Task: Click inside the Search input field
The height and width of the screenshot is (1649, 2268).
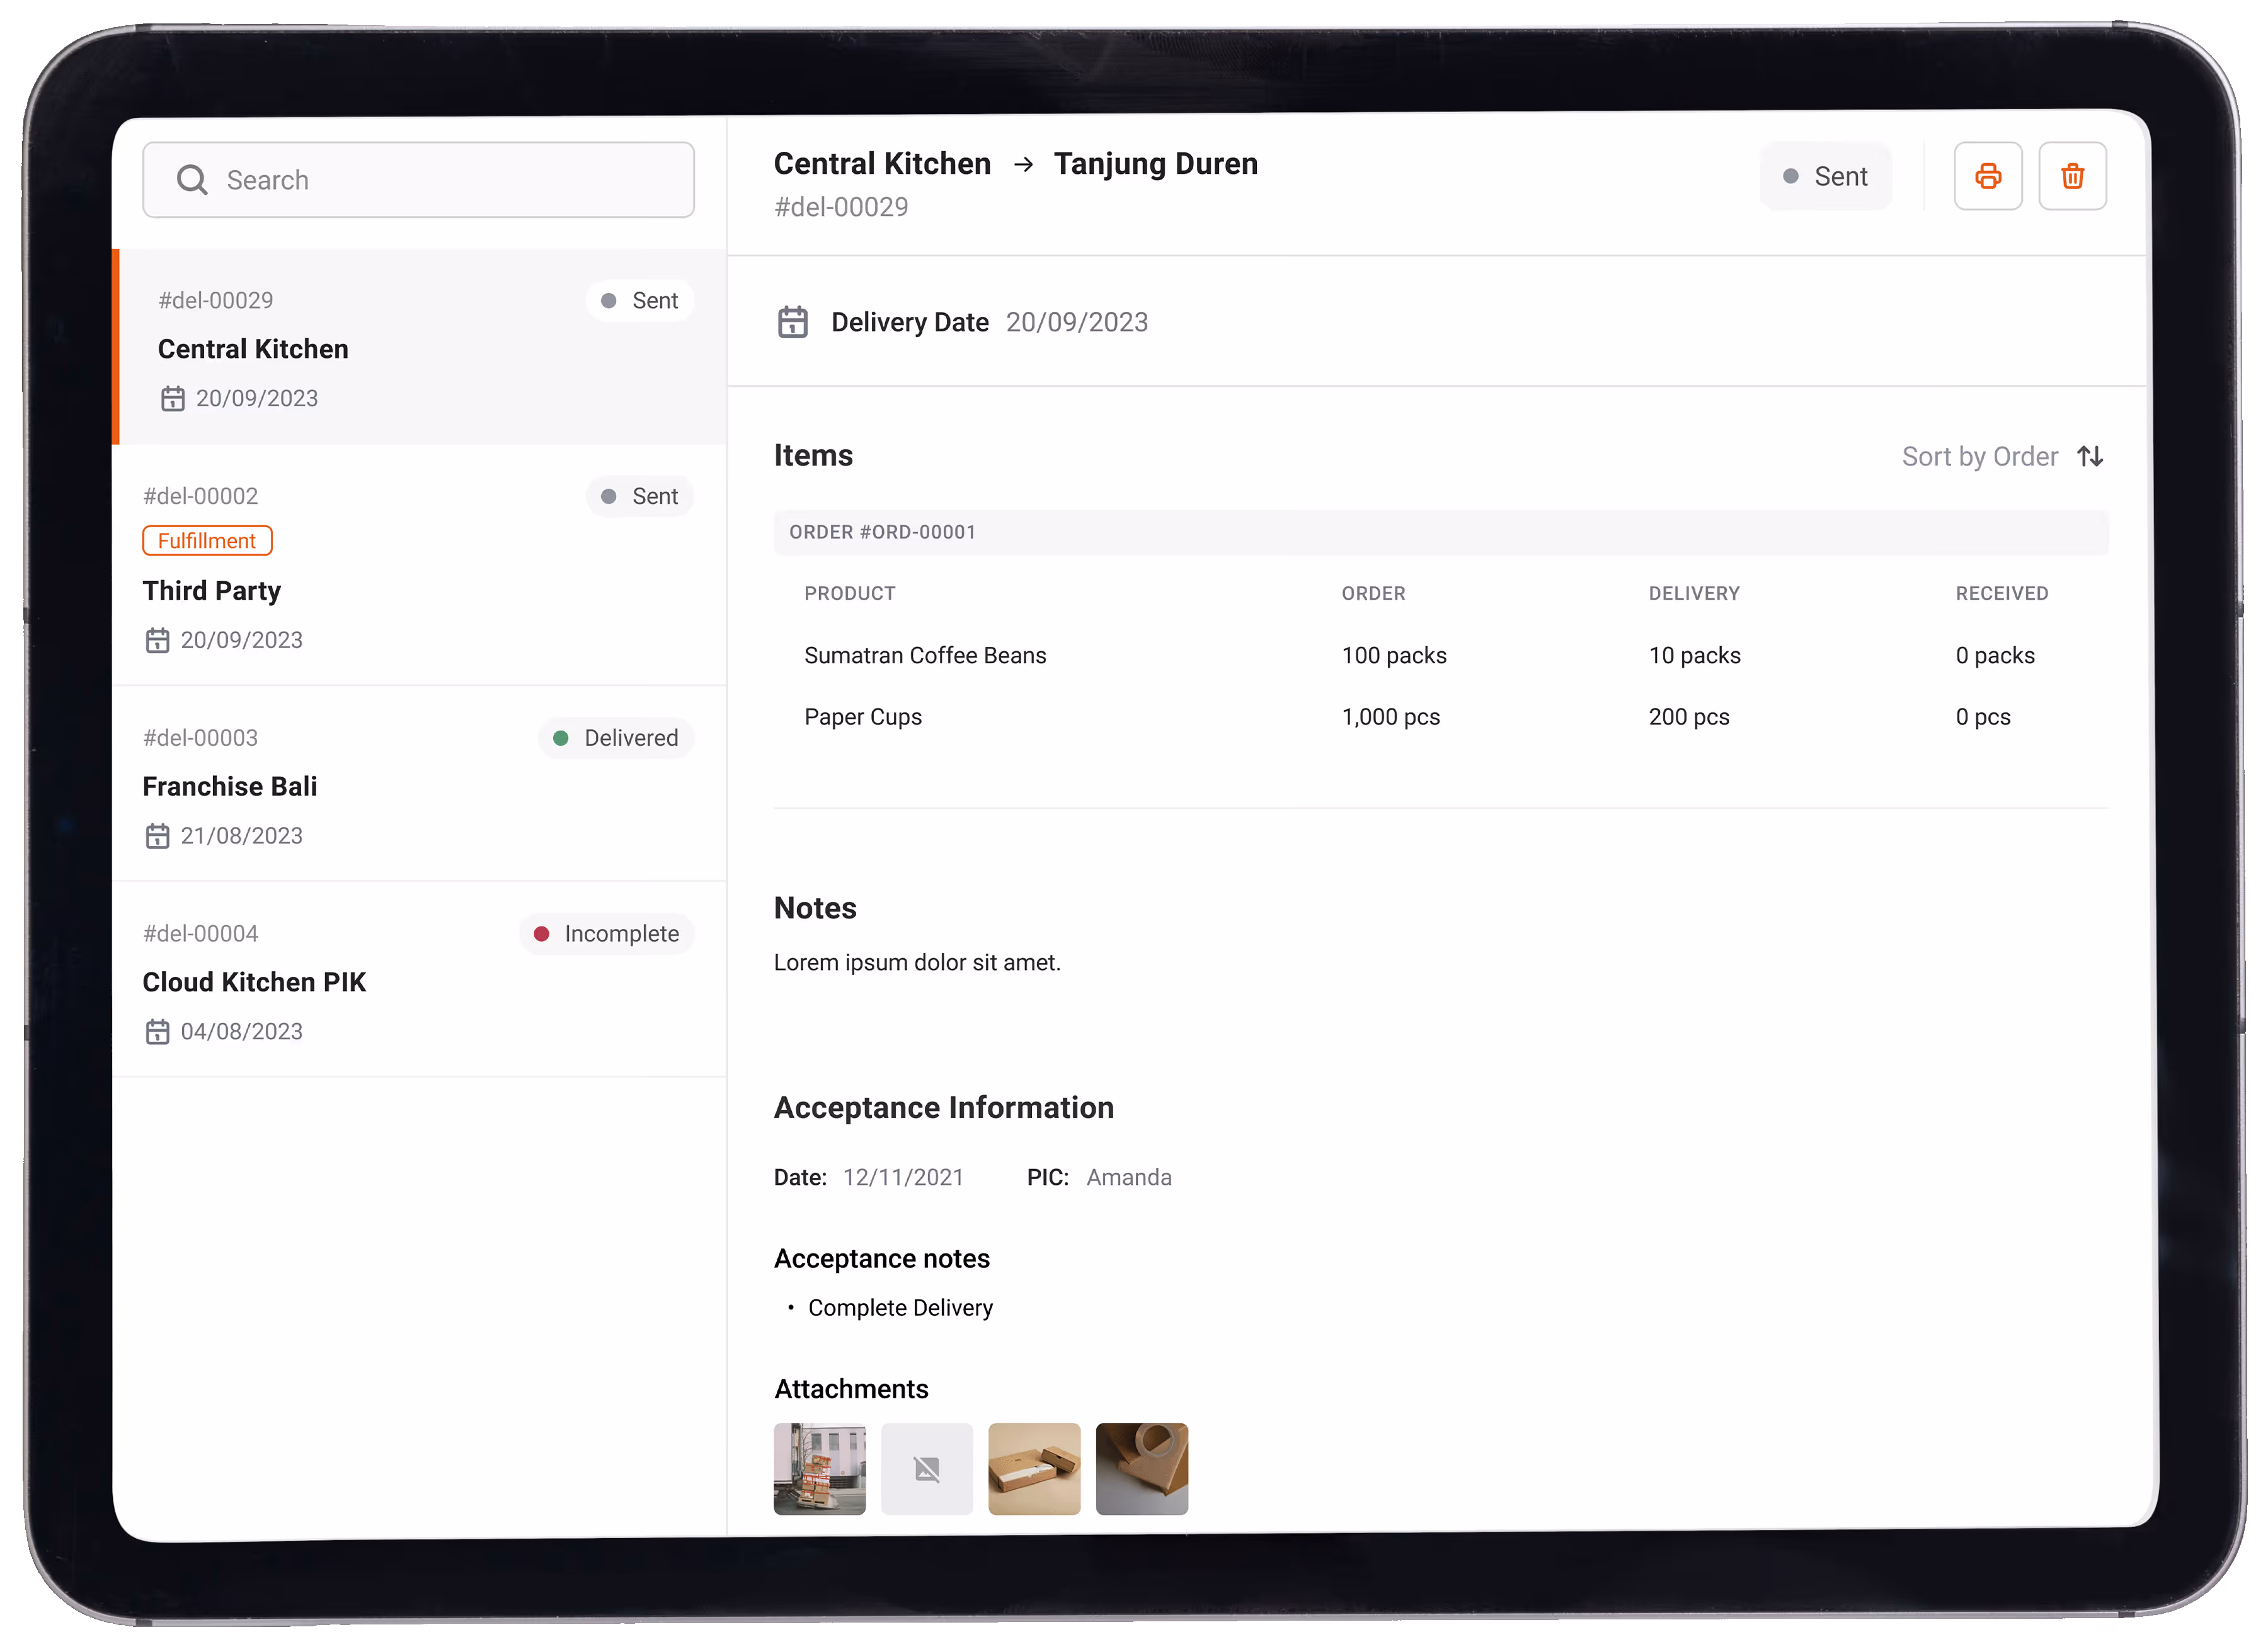Action: [450, 180]
